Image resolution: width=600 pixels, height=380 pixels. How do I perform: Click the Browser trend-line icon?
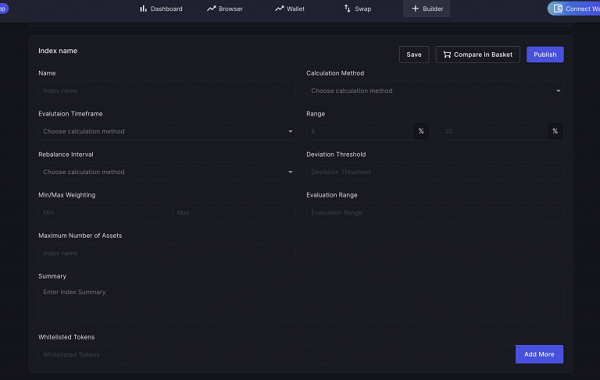point(211,8)
